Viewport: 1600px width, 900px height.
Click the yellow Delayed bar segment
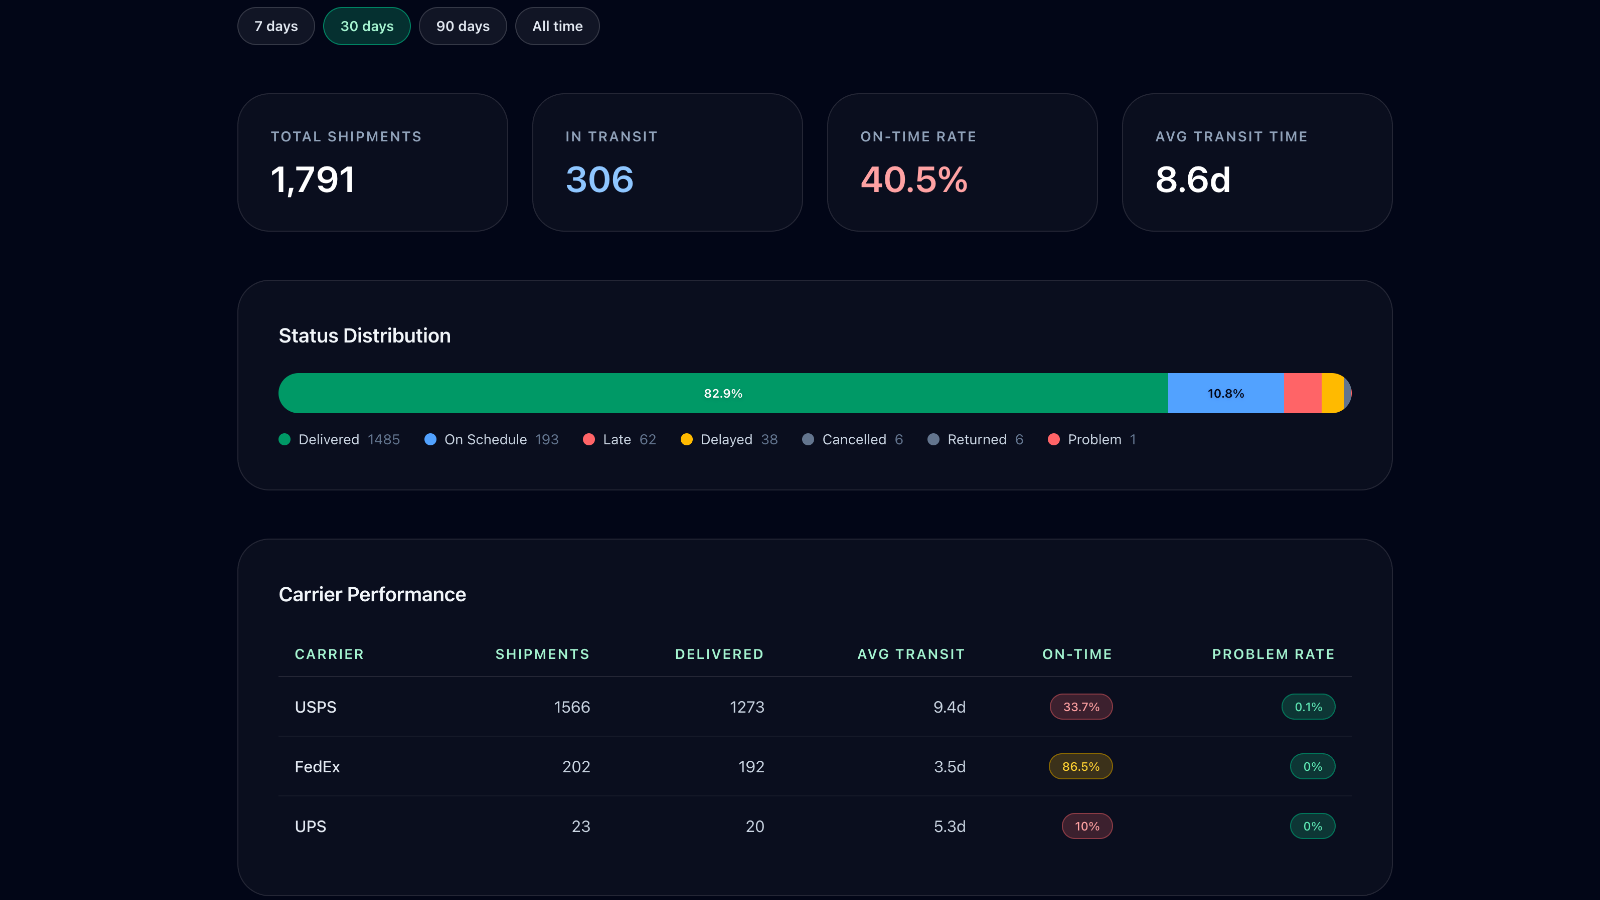point(1333,393)
